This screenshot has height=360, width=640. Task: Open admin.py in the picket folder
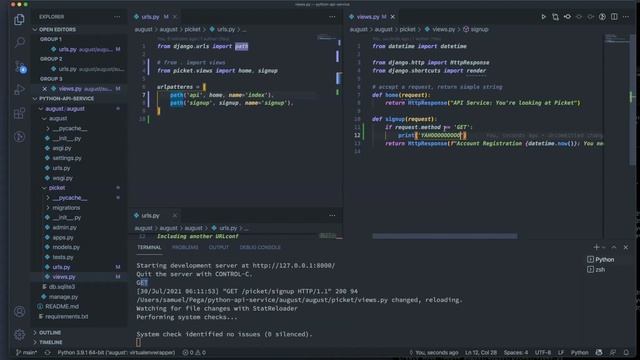point(64,227)
